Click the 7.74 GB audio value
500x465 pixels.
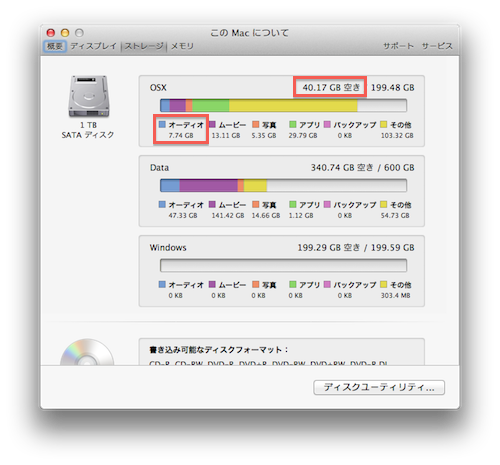[181, 135]
